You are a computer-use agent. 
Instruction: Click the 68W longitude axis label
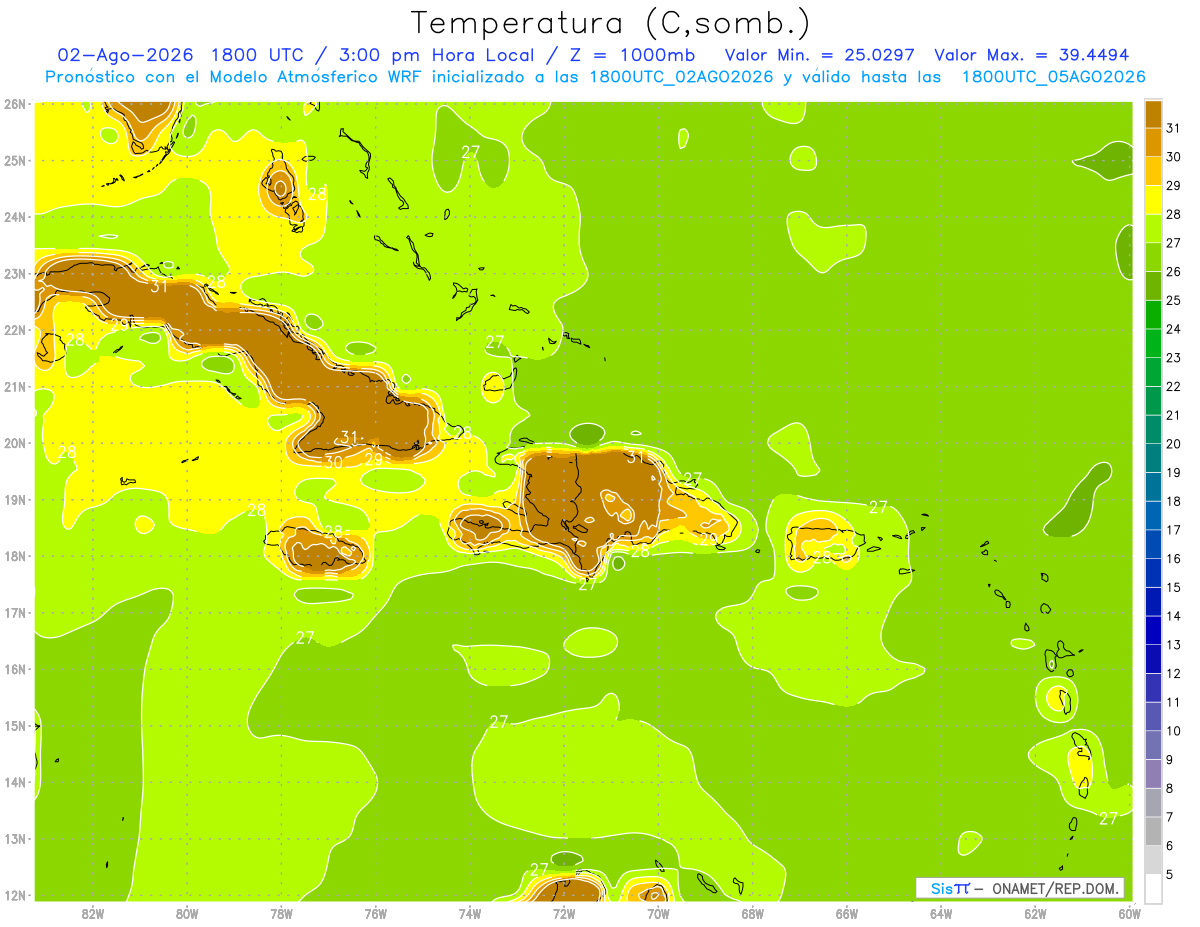pyautogui.click(x=752, y=913)
